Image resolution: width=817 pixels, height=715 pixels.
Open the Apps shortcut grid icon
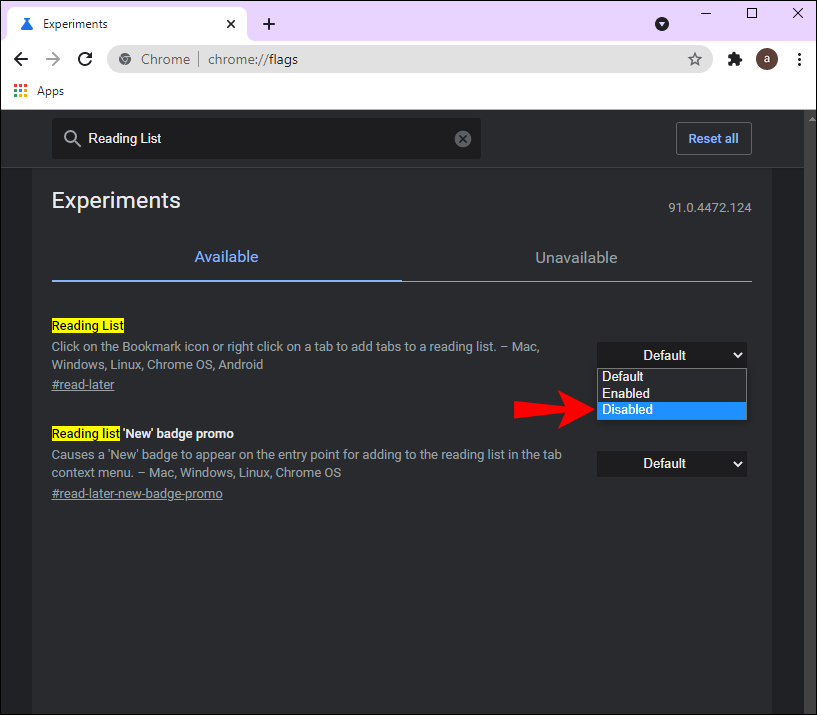20,91
